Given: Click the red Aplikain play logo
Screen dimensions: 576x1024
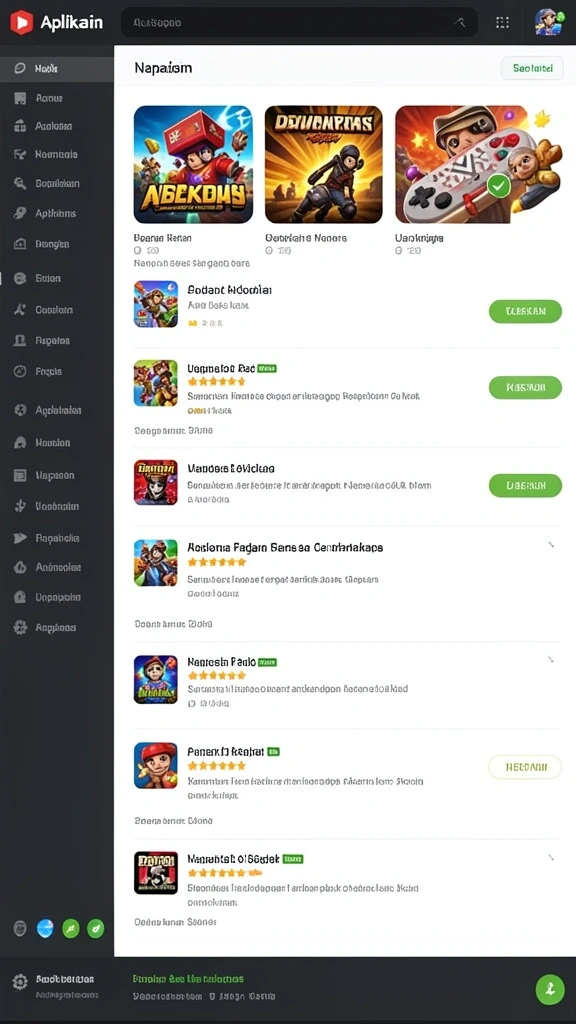Looking at the screenshot, I should click(22, 22).
